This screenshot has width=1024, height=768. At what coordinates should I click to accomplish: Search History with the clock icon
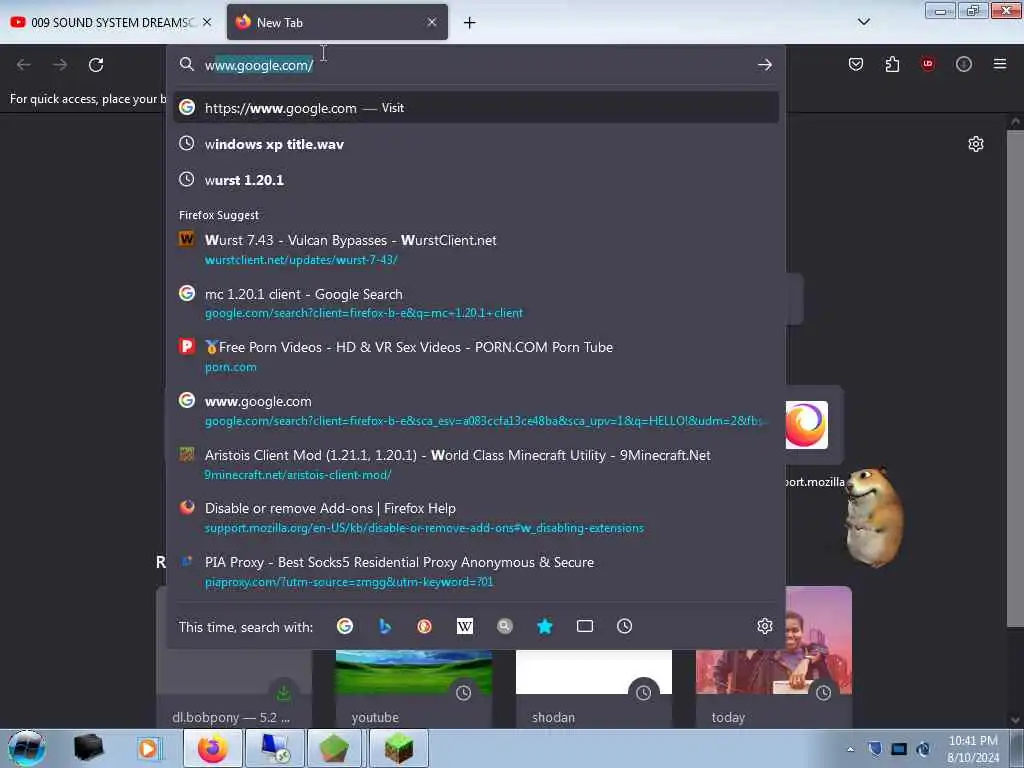click(x=624, y=626)
